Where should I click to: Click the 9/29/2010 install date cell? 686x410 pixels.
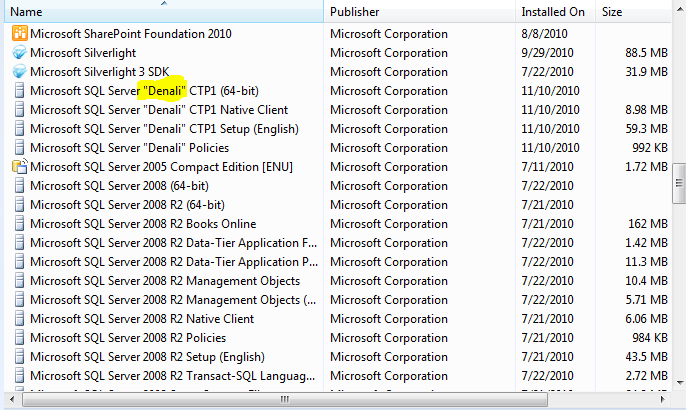pos(547,53)
